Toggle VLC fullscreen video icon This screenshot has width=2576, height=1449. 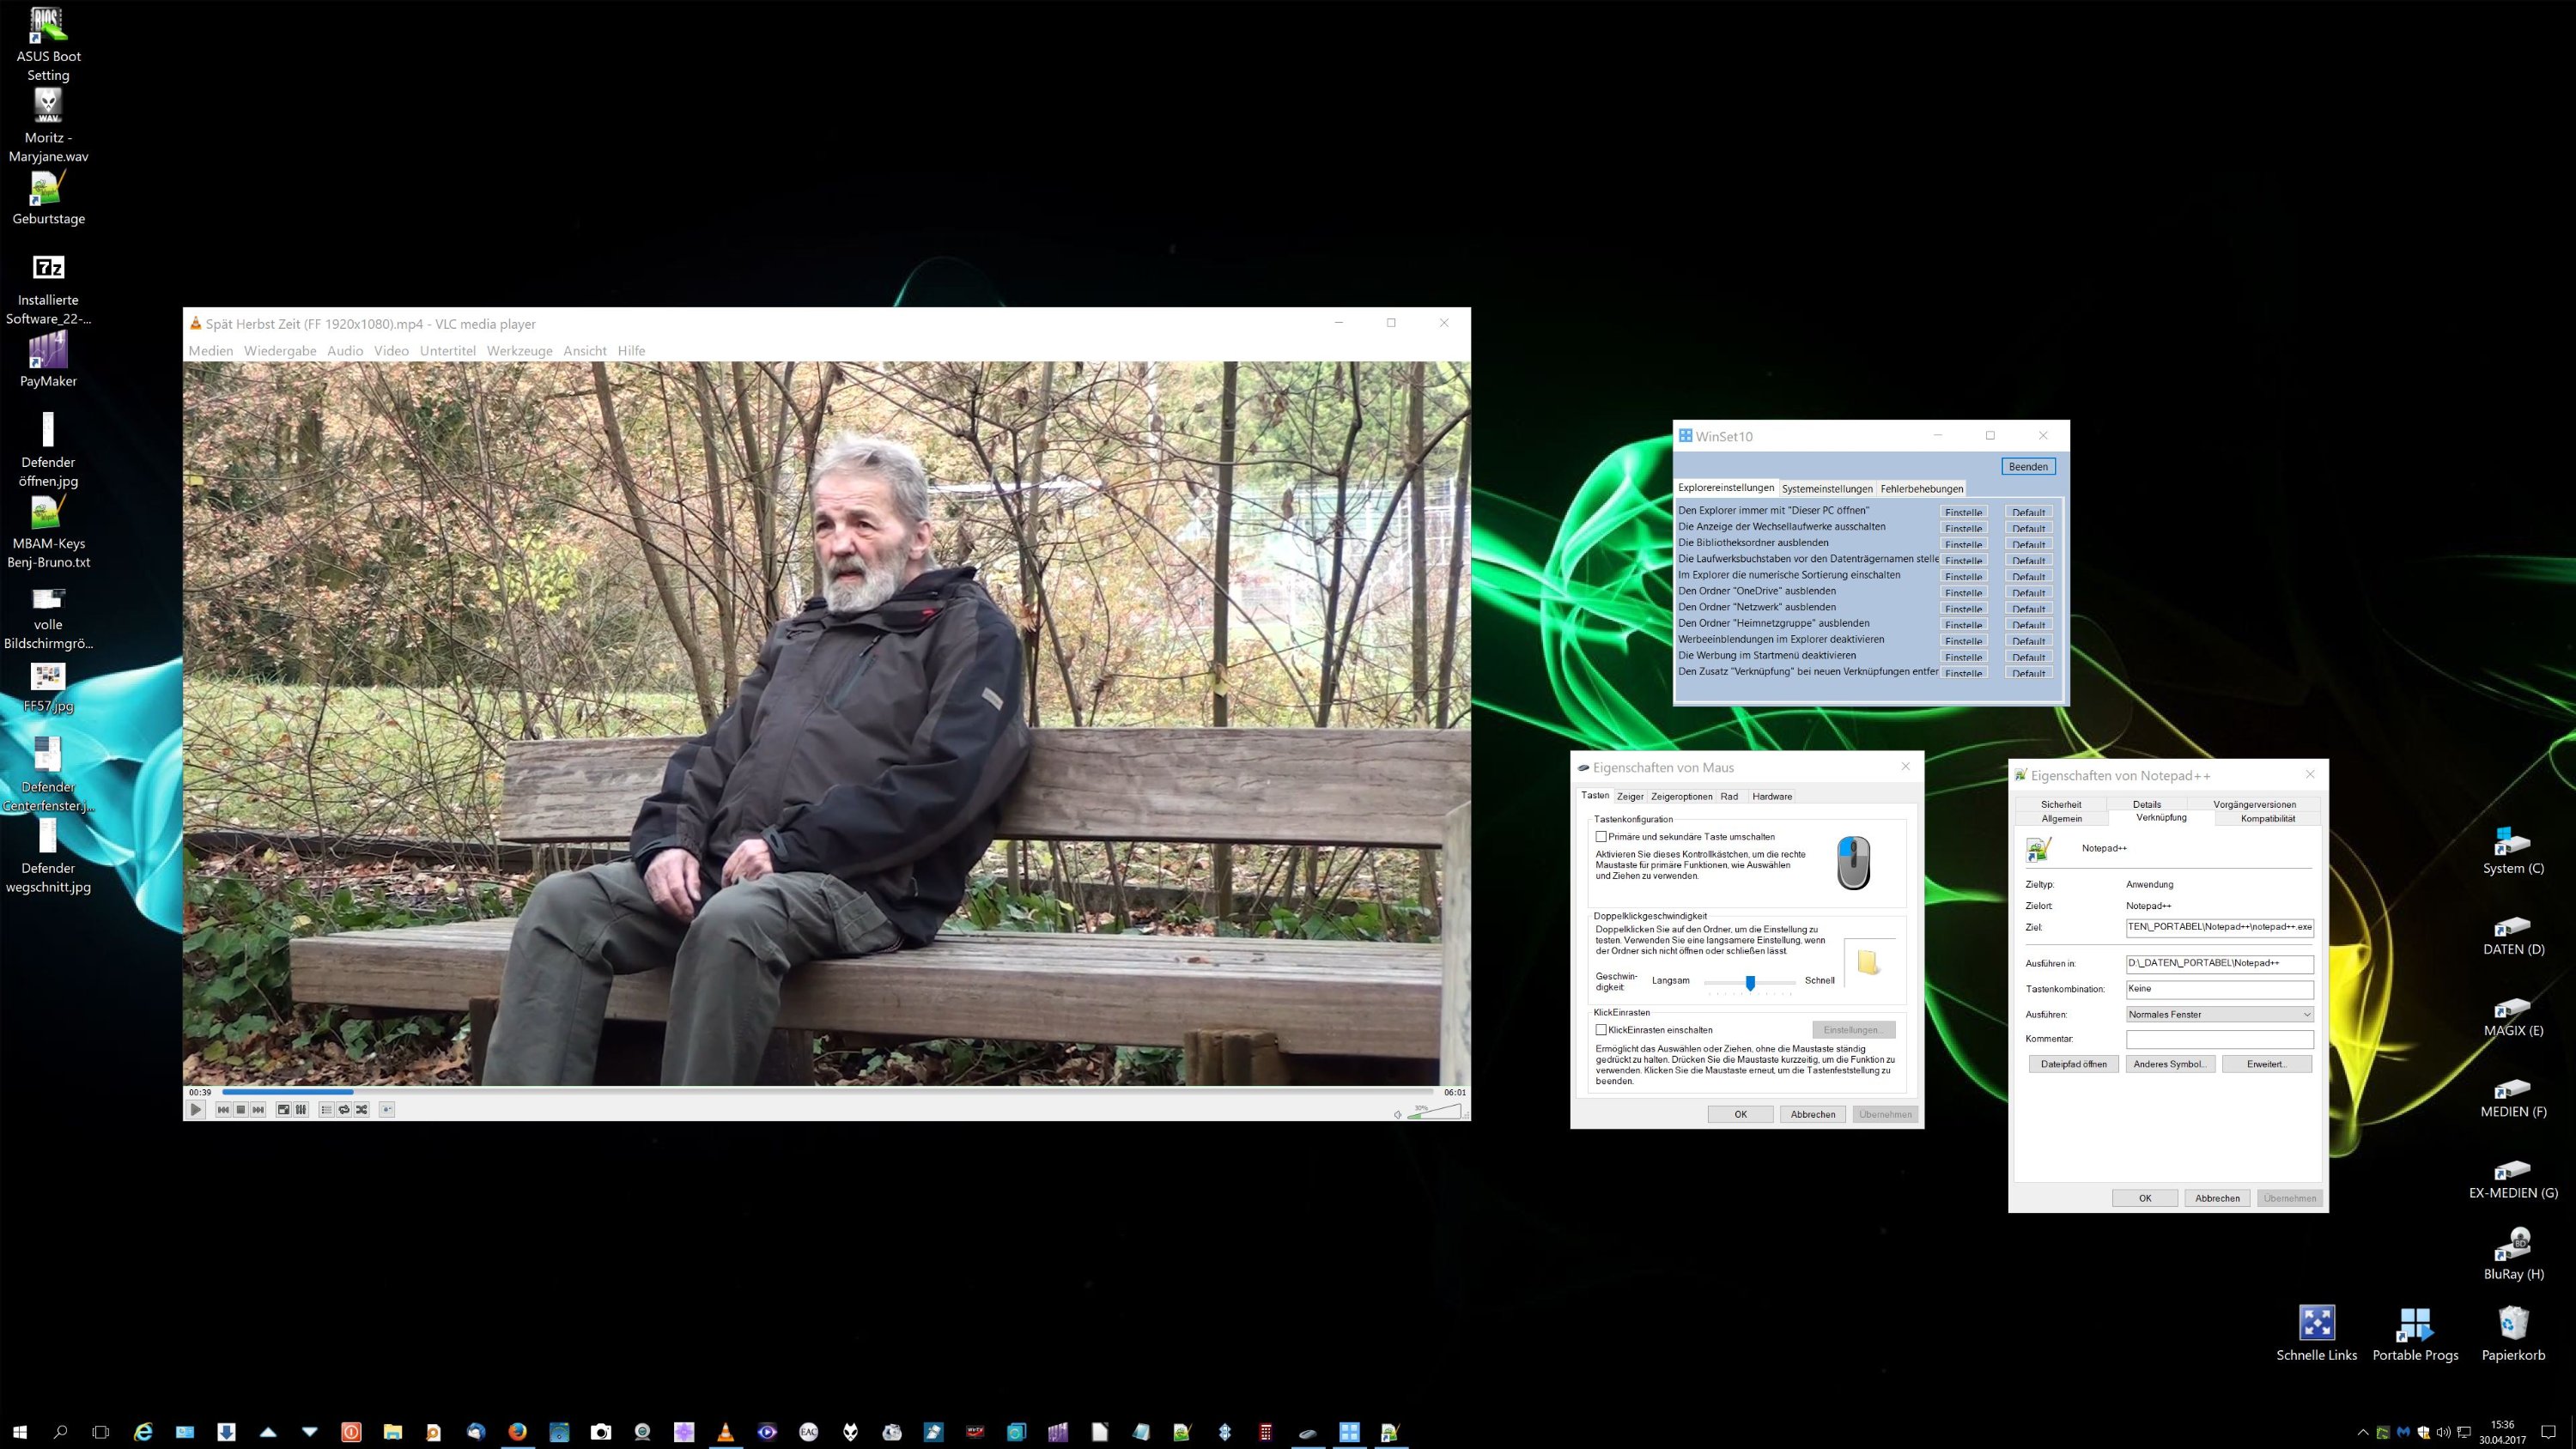coord(284,1109)
